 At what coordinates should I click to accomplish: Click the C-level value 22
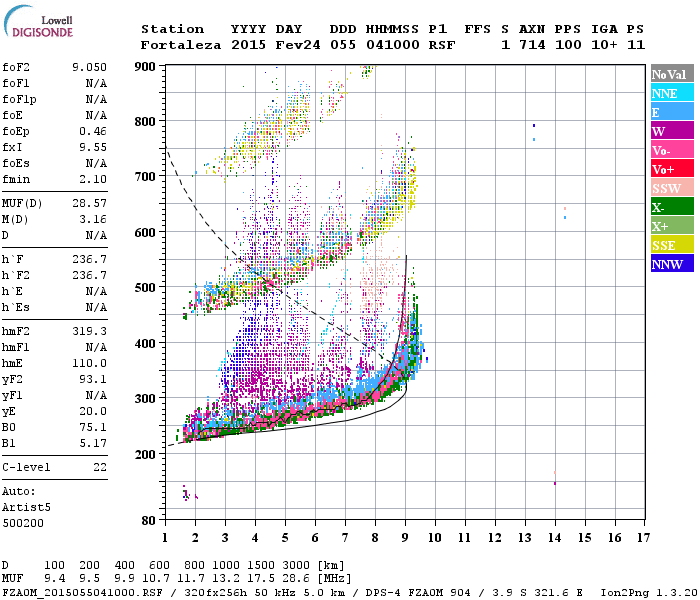[x=100, y=467]
